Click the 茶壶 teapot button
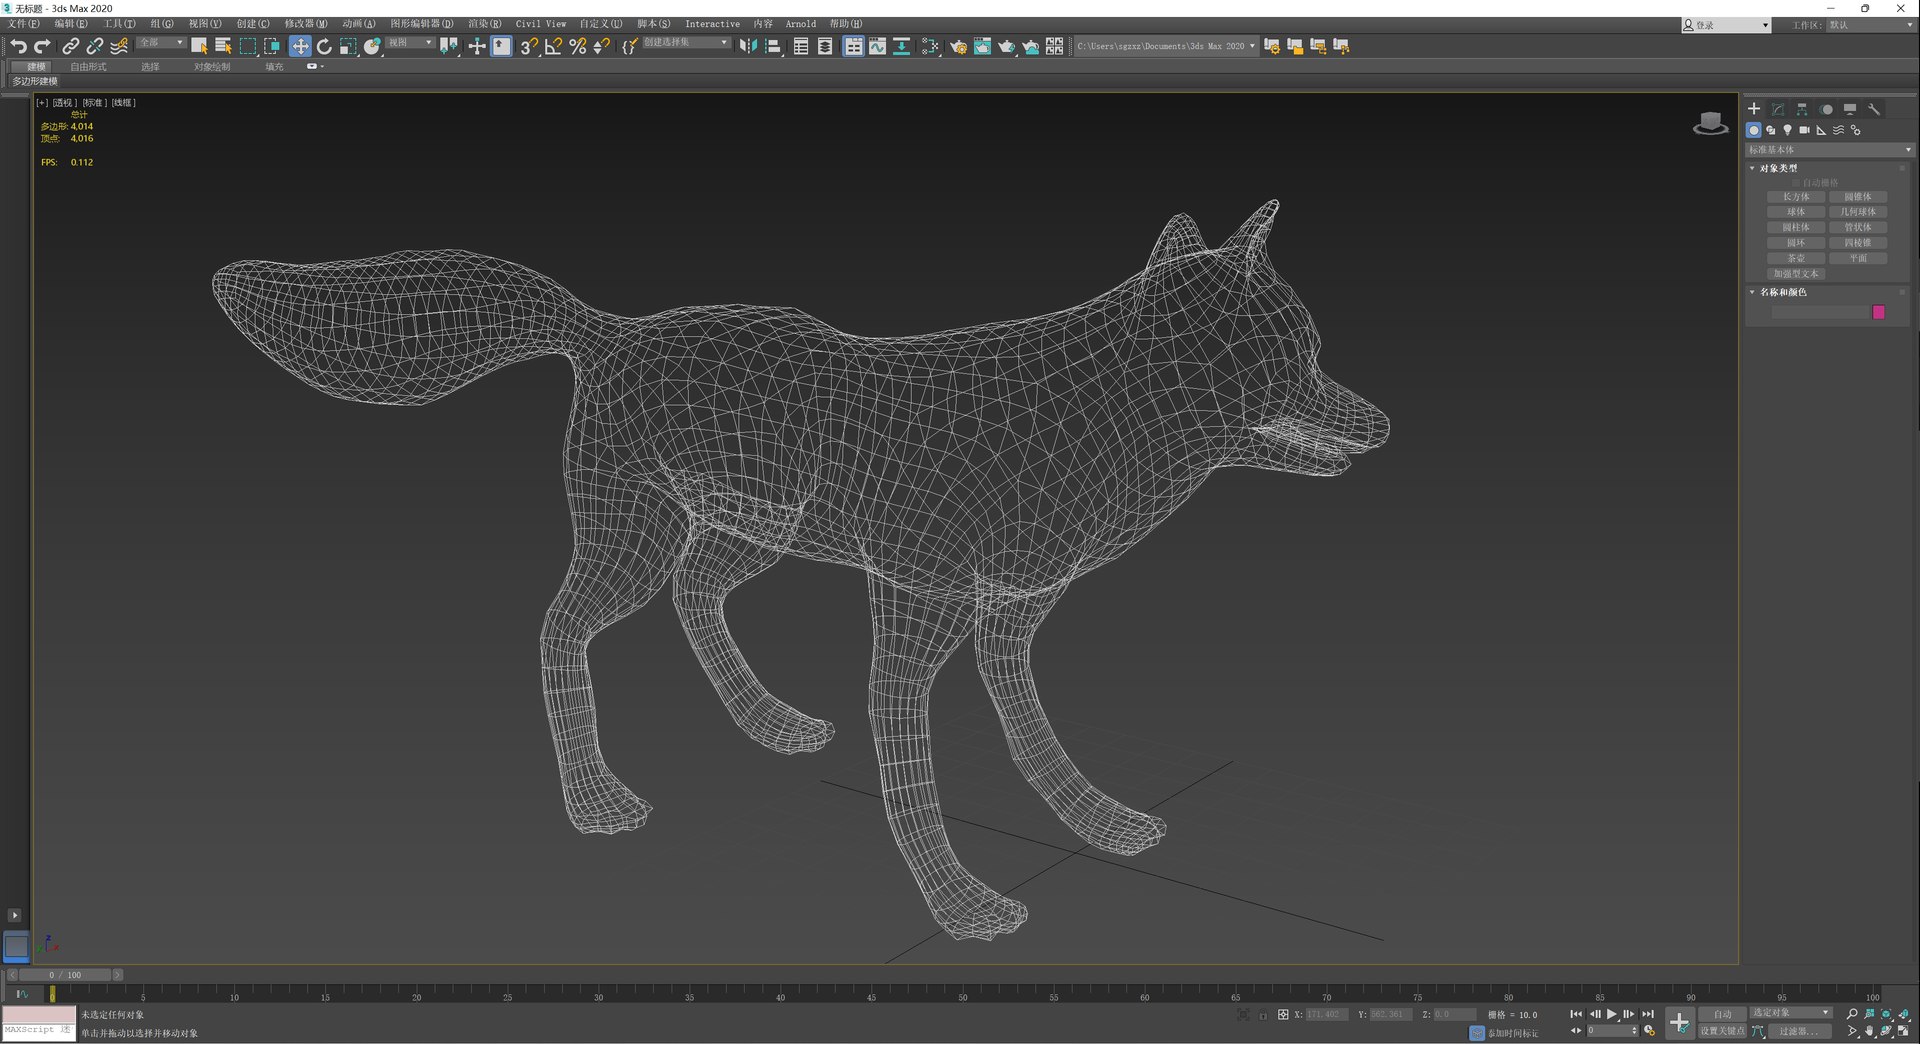The image size is (1920, 1044). [x=1796, y=258]
